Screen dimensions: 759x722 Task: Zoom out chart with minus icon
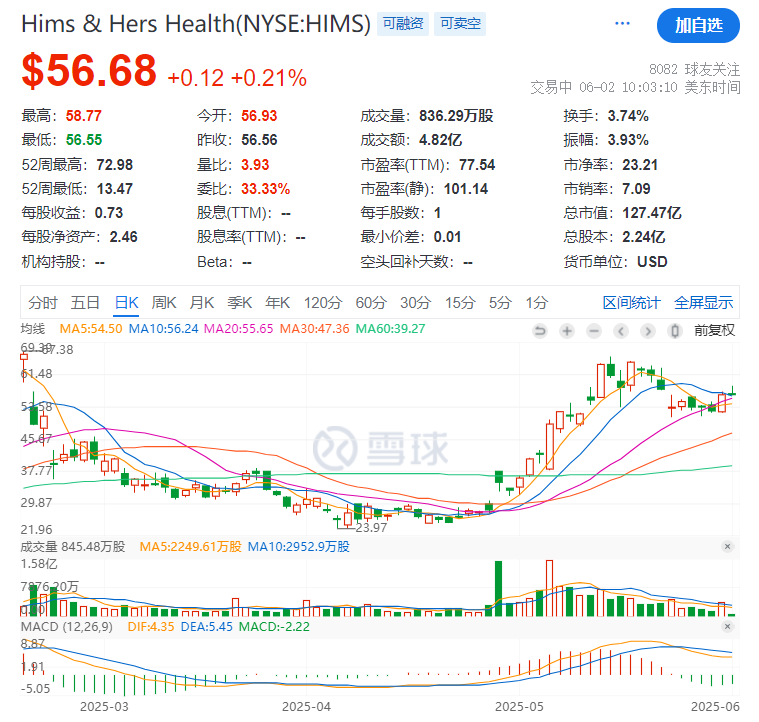tap(594, 331)
